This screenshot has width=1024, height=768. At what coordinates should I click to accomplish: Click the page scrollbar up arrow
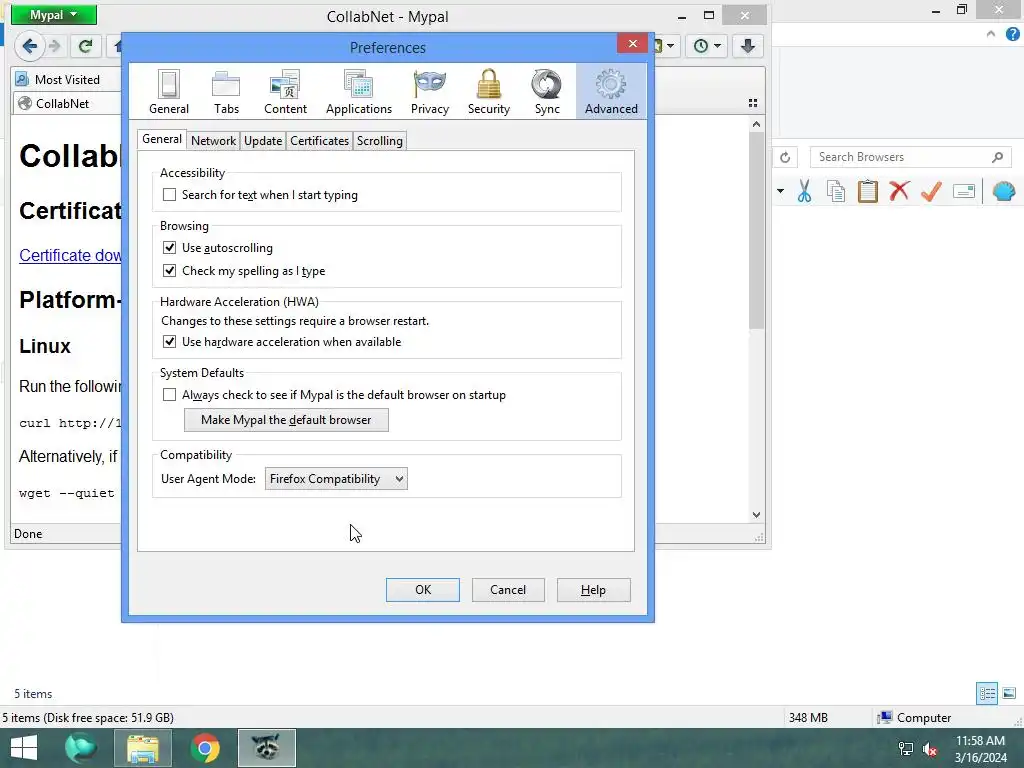click(756, 124)
